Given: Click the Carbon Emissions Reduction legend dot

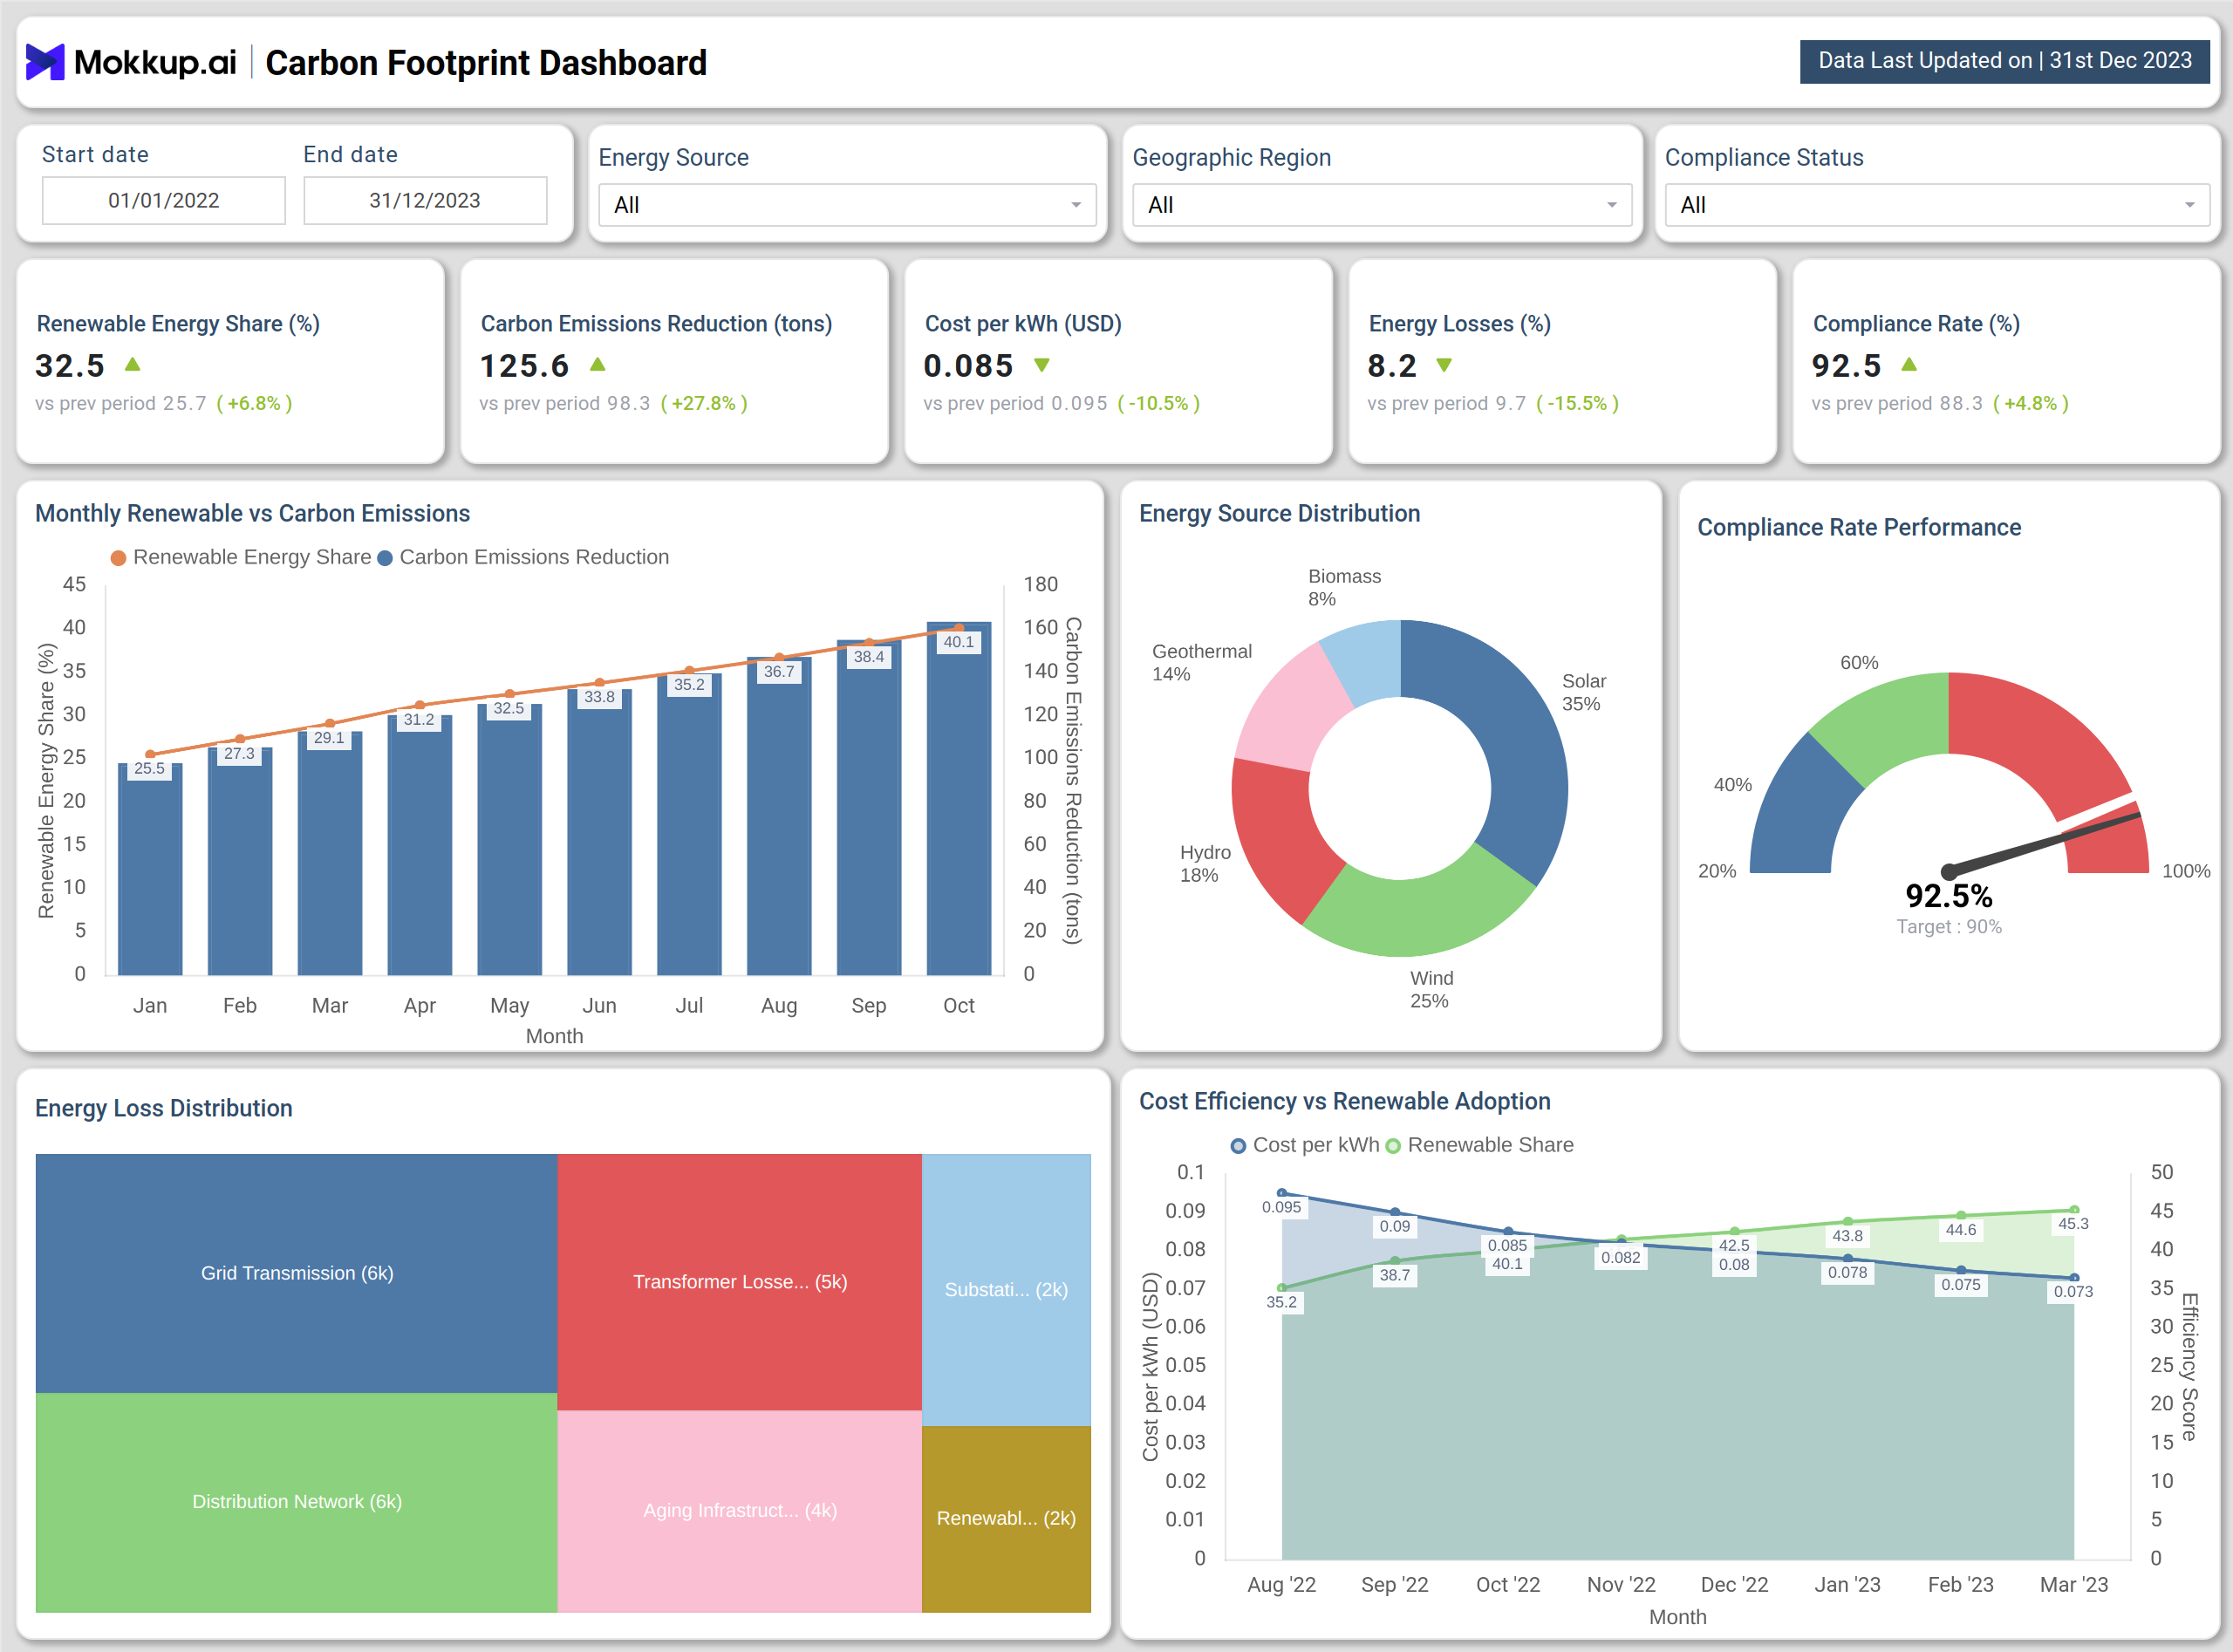Looking at the screenshot, I should 385,558.
